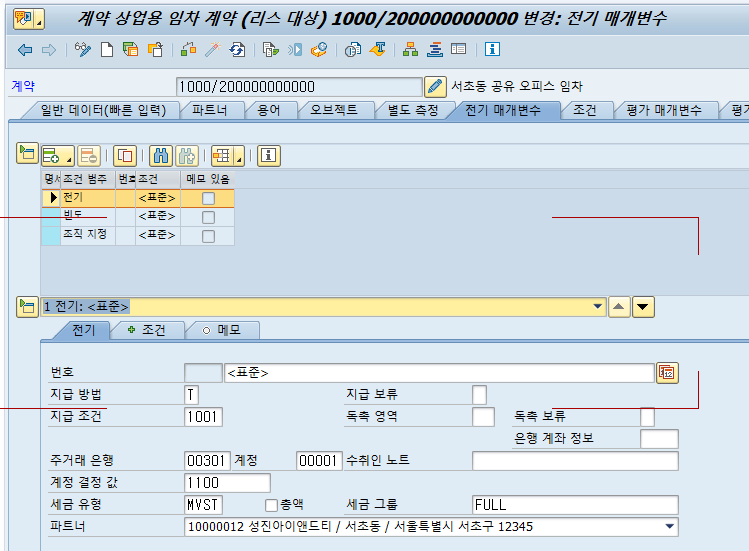Open the top-level 조건 tab
Screen dimensions: 749x551
tap(585, 110)
